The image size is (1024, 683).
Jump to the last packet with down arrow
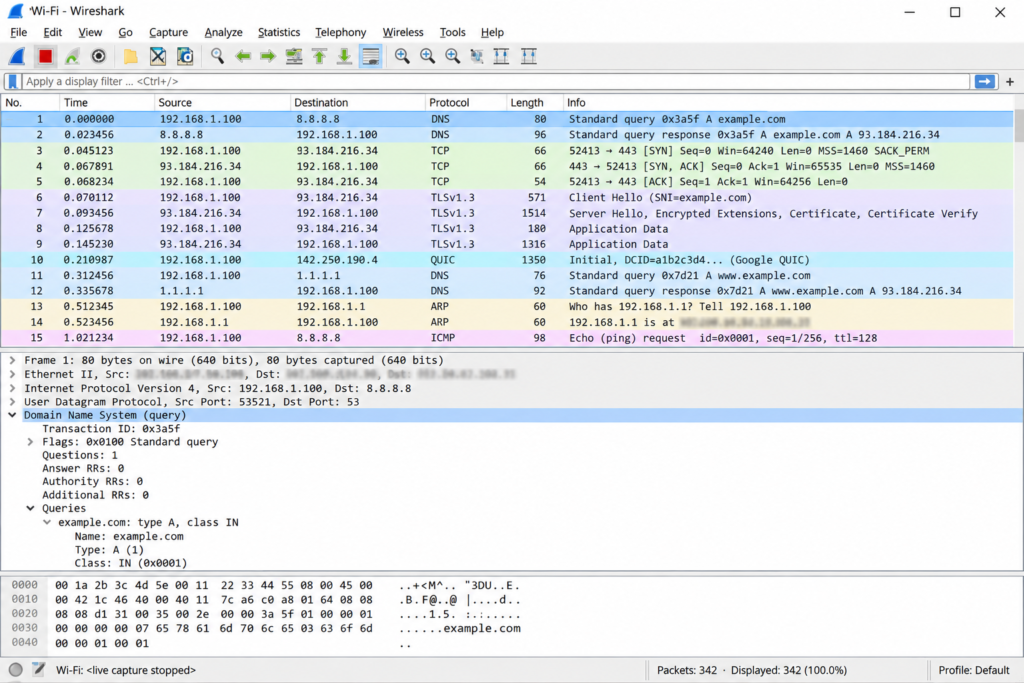click(x=344, y=57)
